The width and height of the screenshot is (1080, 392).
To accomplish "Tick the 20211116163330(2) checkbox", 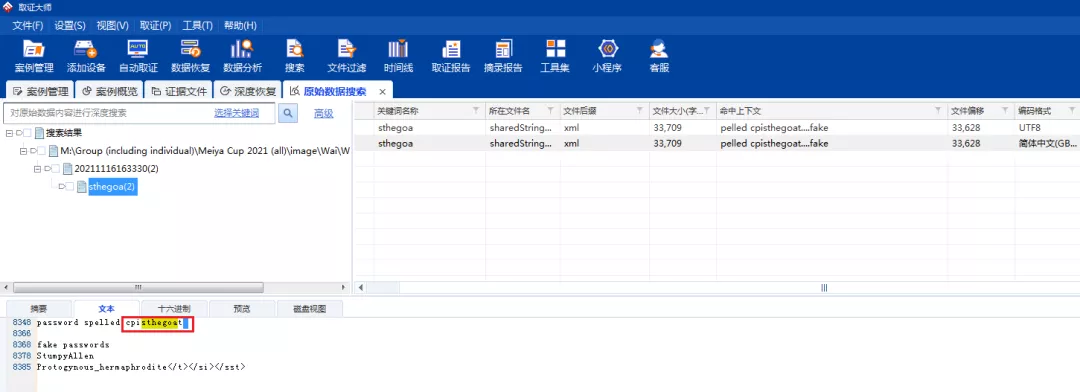I will (x=56, y=169).
